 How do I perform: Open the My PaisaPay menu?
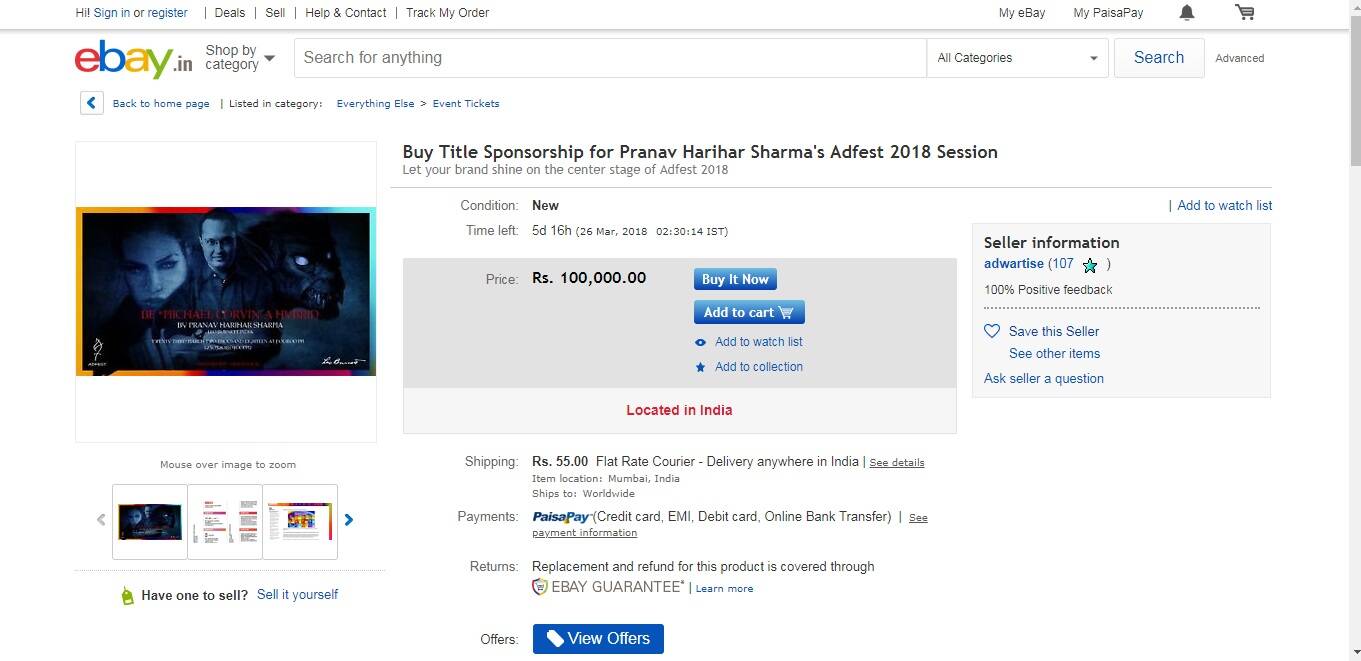pyautogui.click(x=1108, y=13)
